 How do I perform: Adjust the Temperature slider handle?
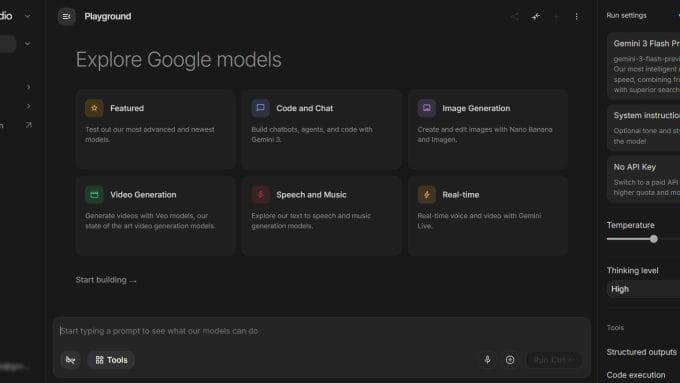tap(654, 239)
